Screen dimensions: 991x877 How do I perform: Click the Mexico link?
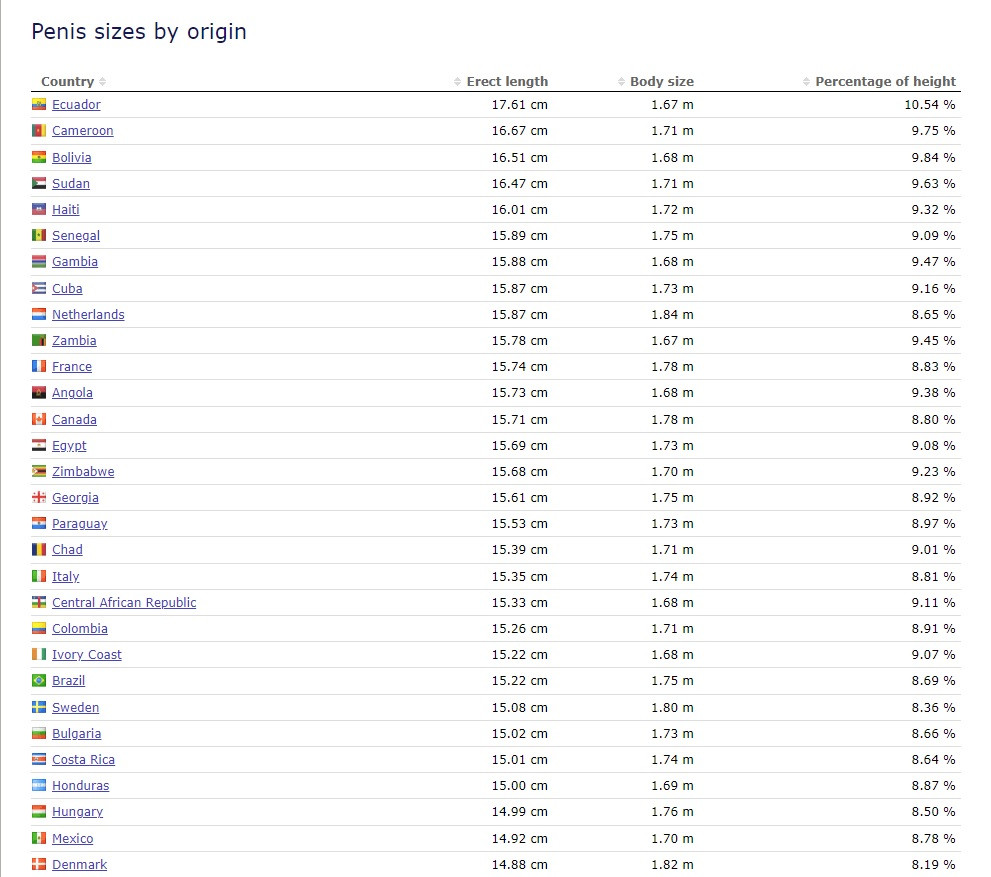click(x=73, y=839)
